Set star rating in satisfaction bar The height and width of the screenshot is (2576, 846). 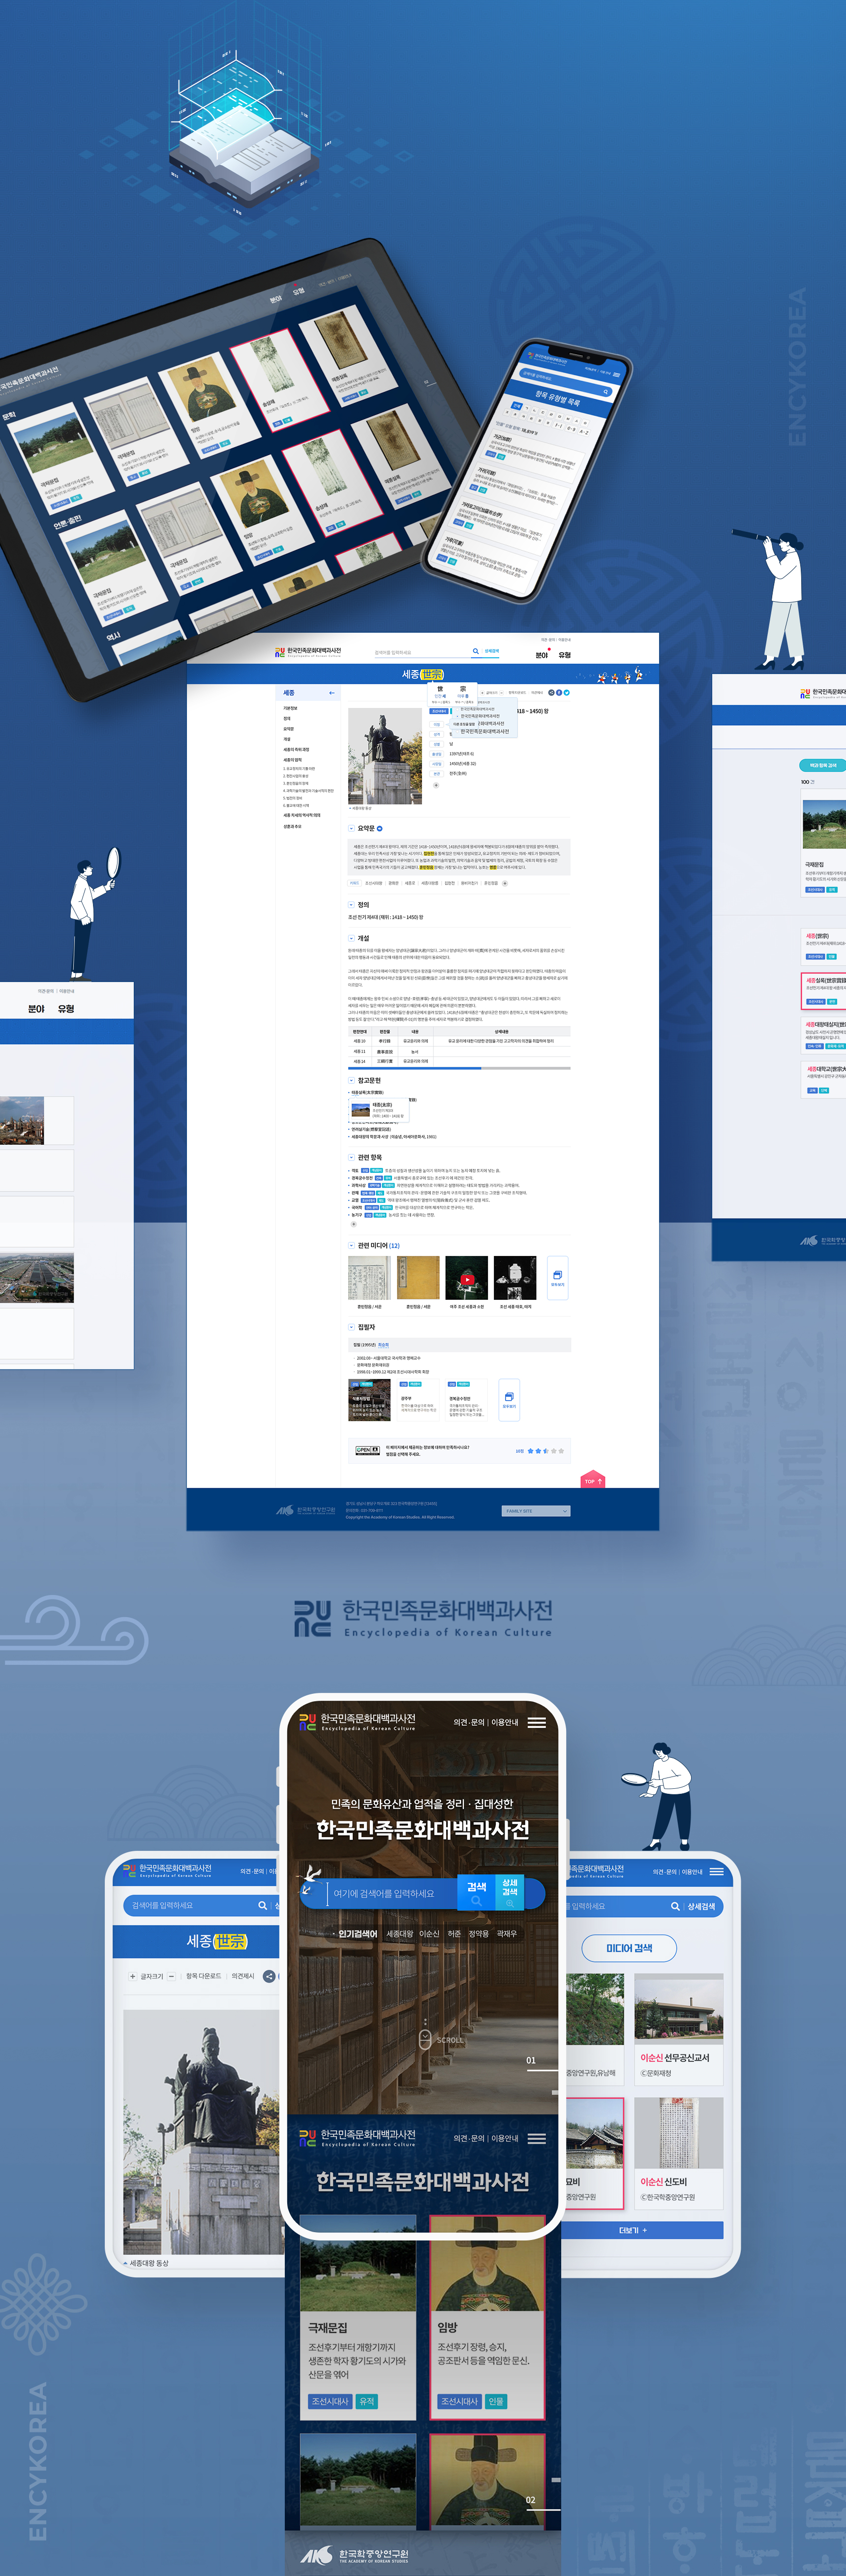(546, 1450)
